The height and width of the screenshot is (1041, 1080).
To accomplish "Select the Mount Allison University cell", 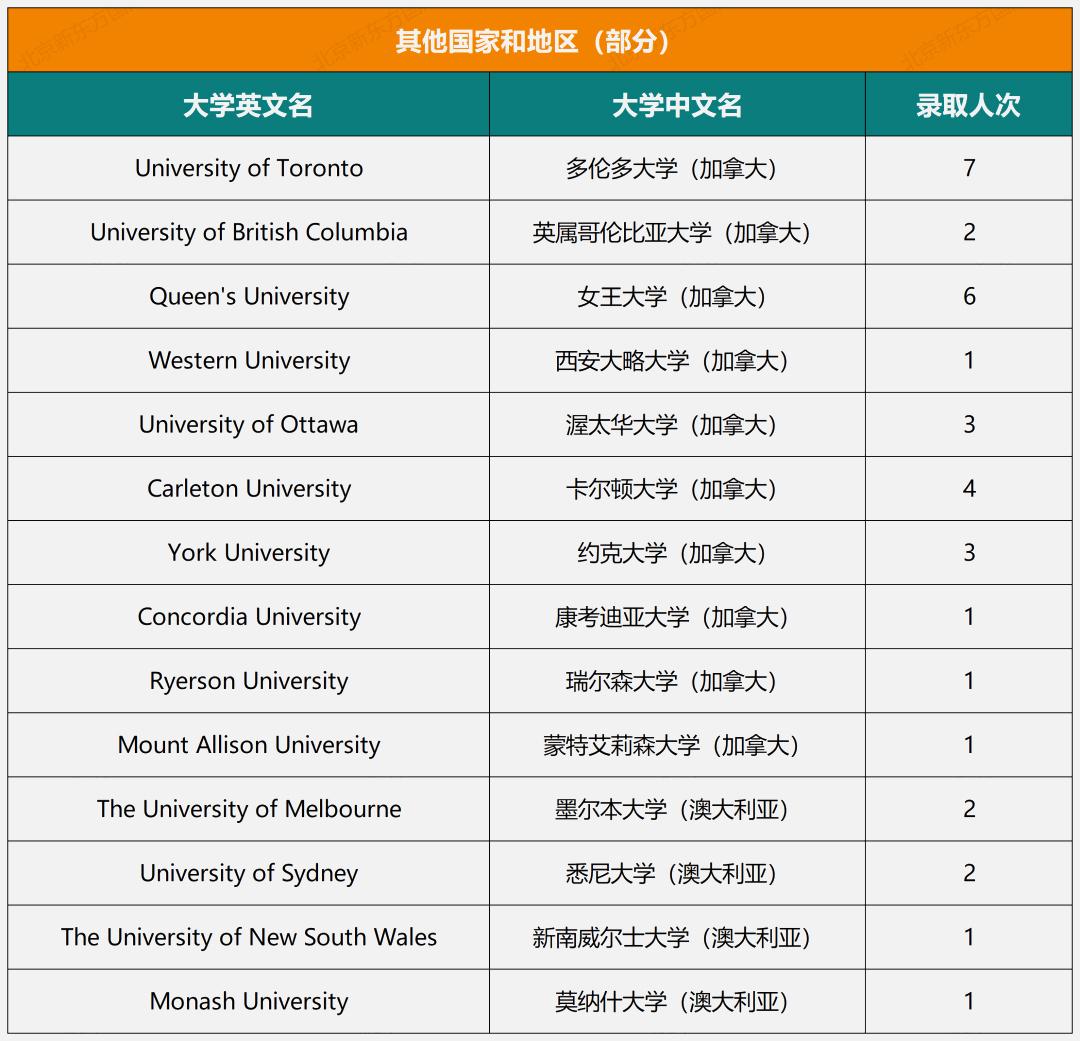I will [249, 745].
